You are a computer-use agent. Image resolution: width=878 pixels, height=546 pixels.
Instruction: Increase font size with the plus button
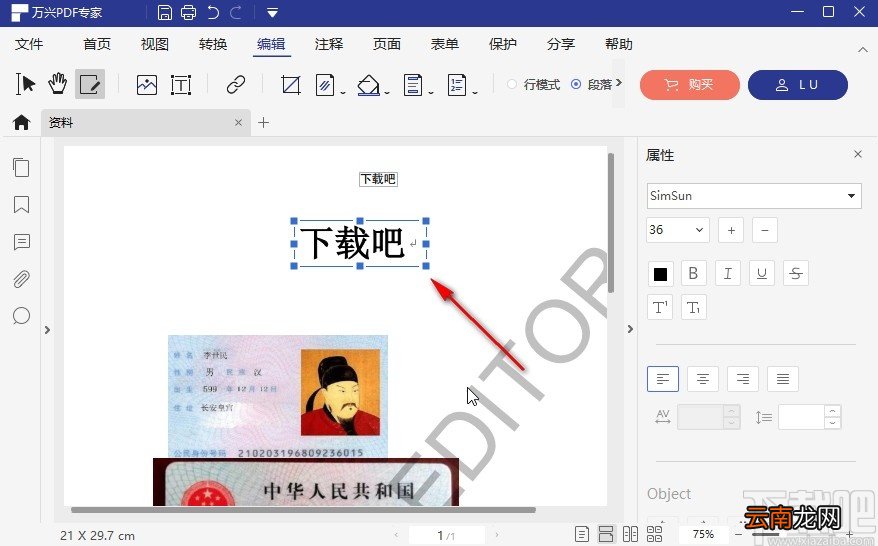pyautogui.click(x=731, y=230)
